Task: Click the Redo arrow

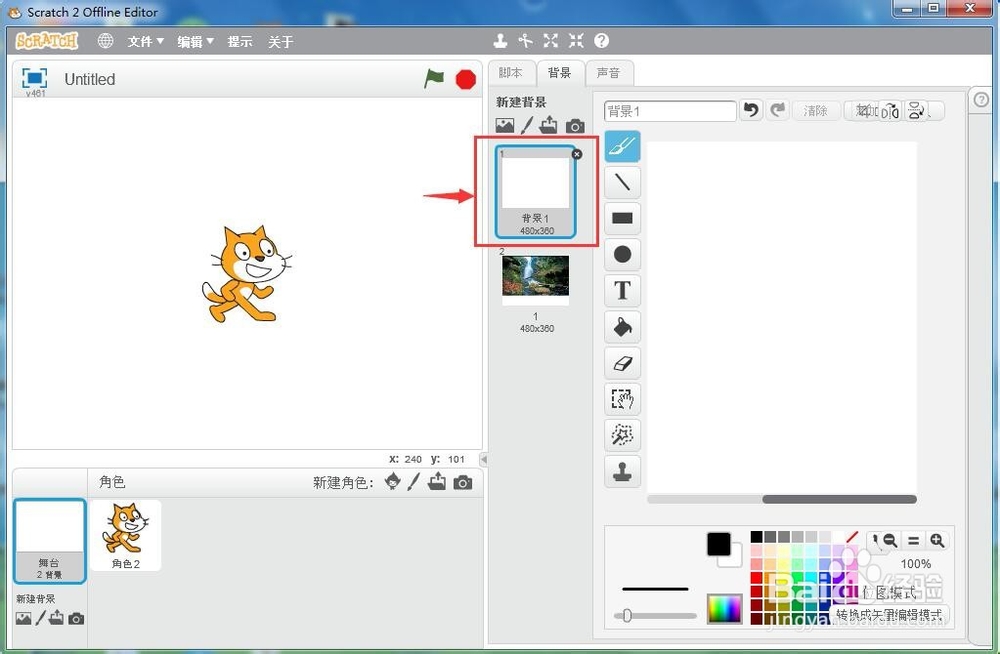Action: coord(777,110)
